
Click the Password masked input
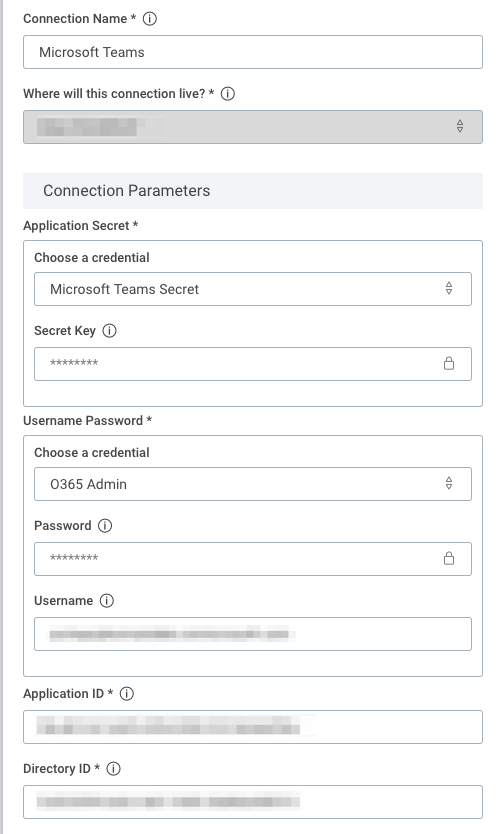tap(253, 559)
